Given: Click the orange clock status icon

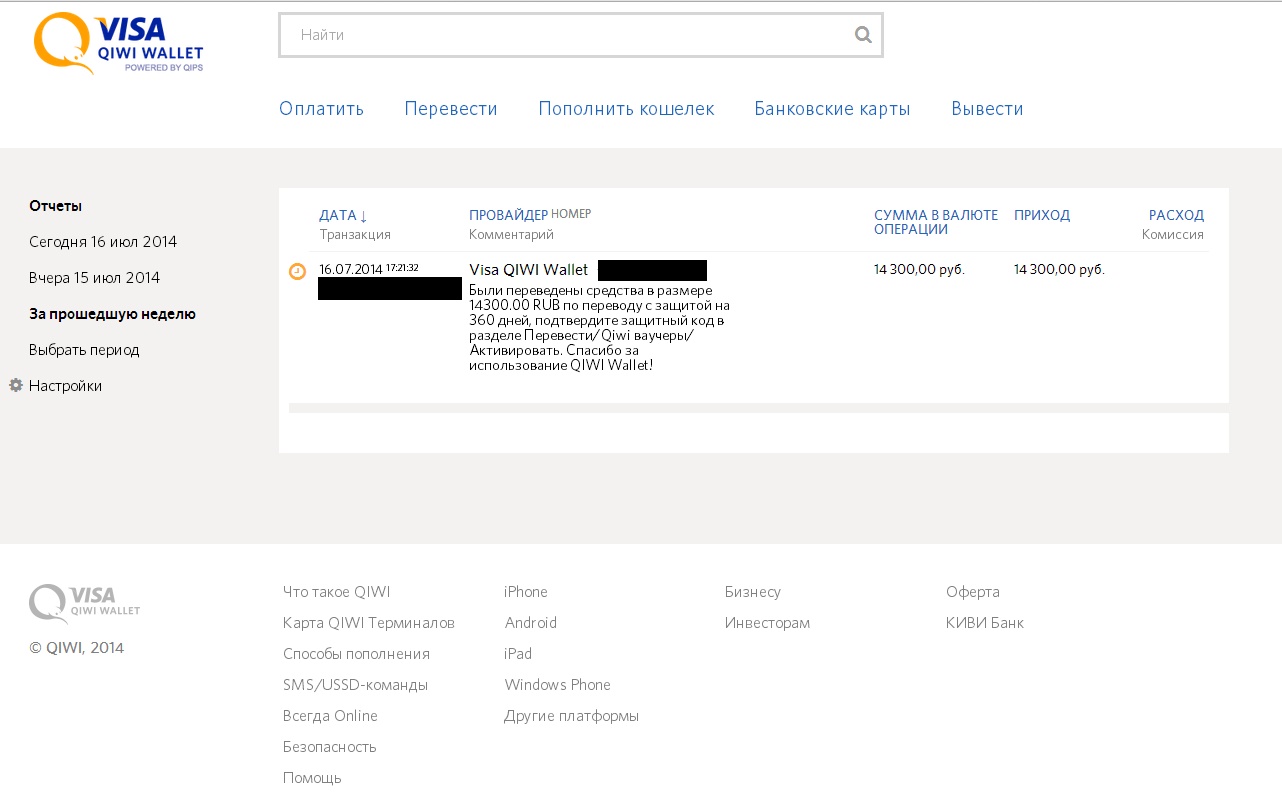Looking at the screenshot, I should pyautogui.click(x=297, y=271).
